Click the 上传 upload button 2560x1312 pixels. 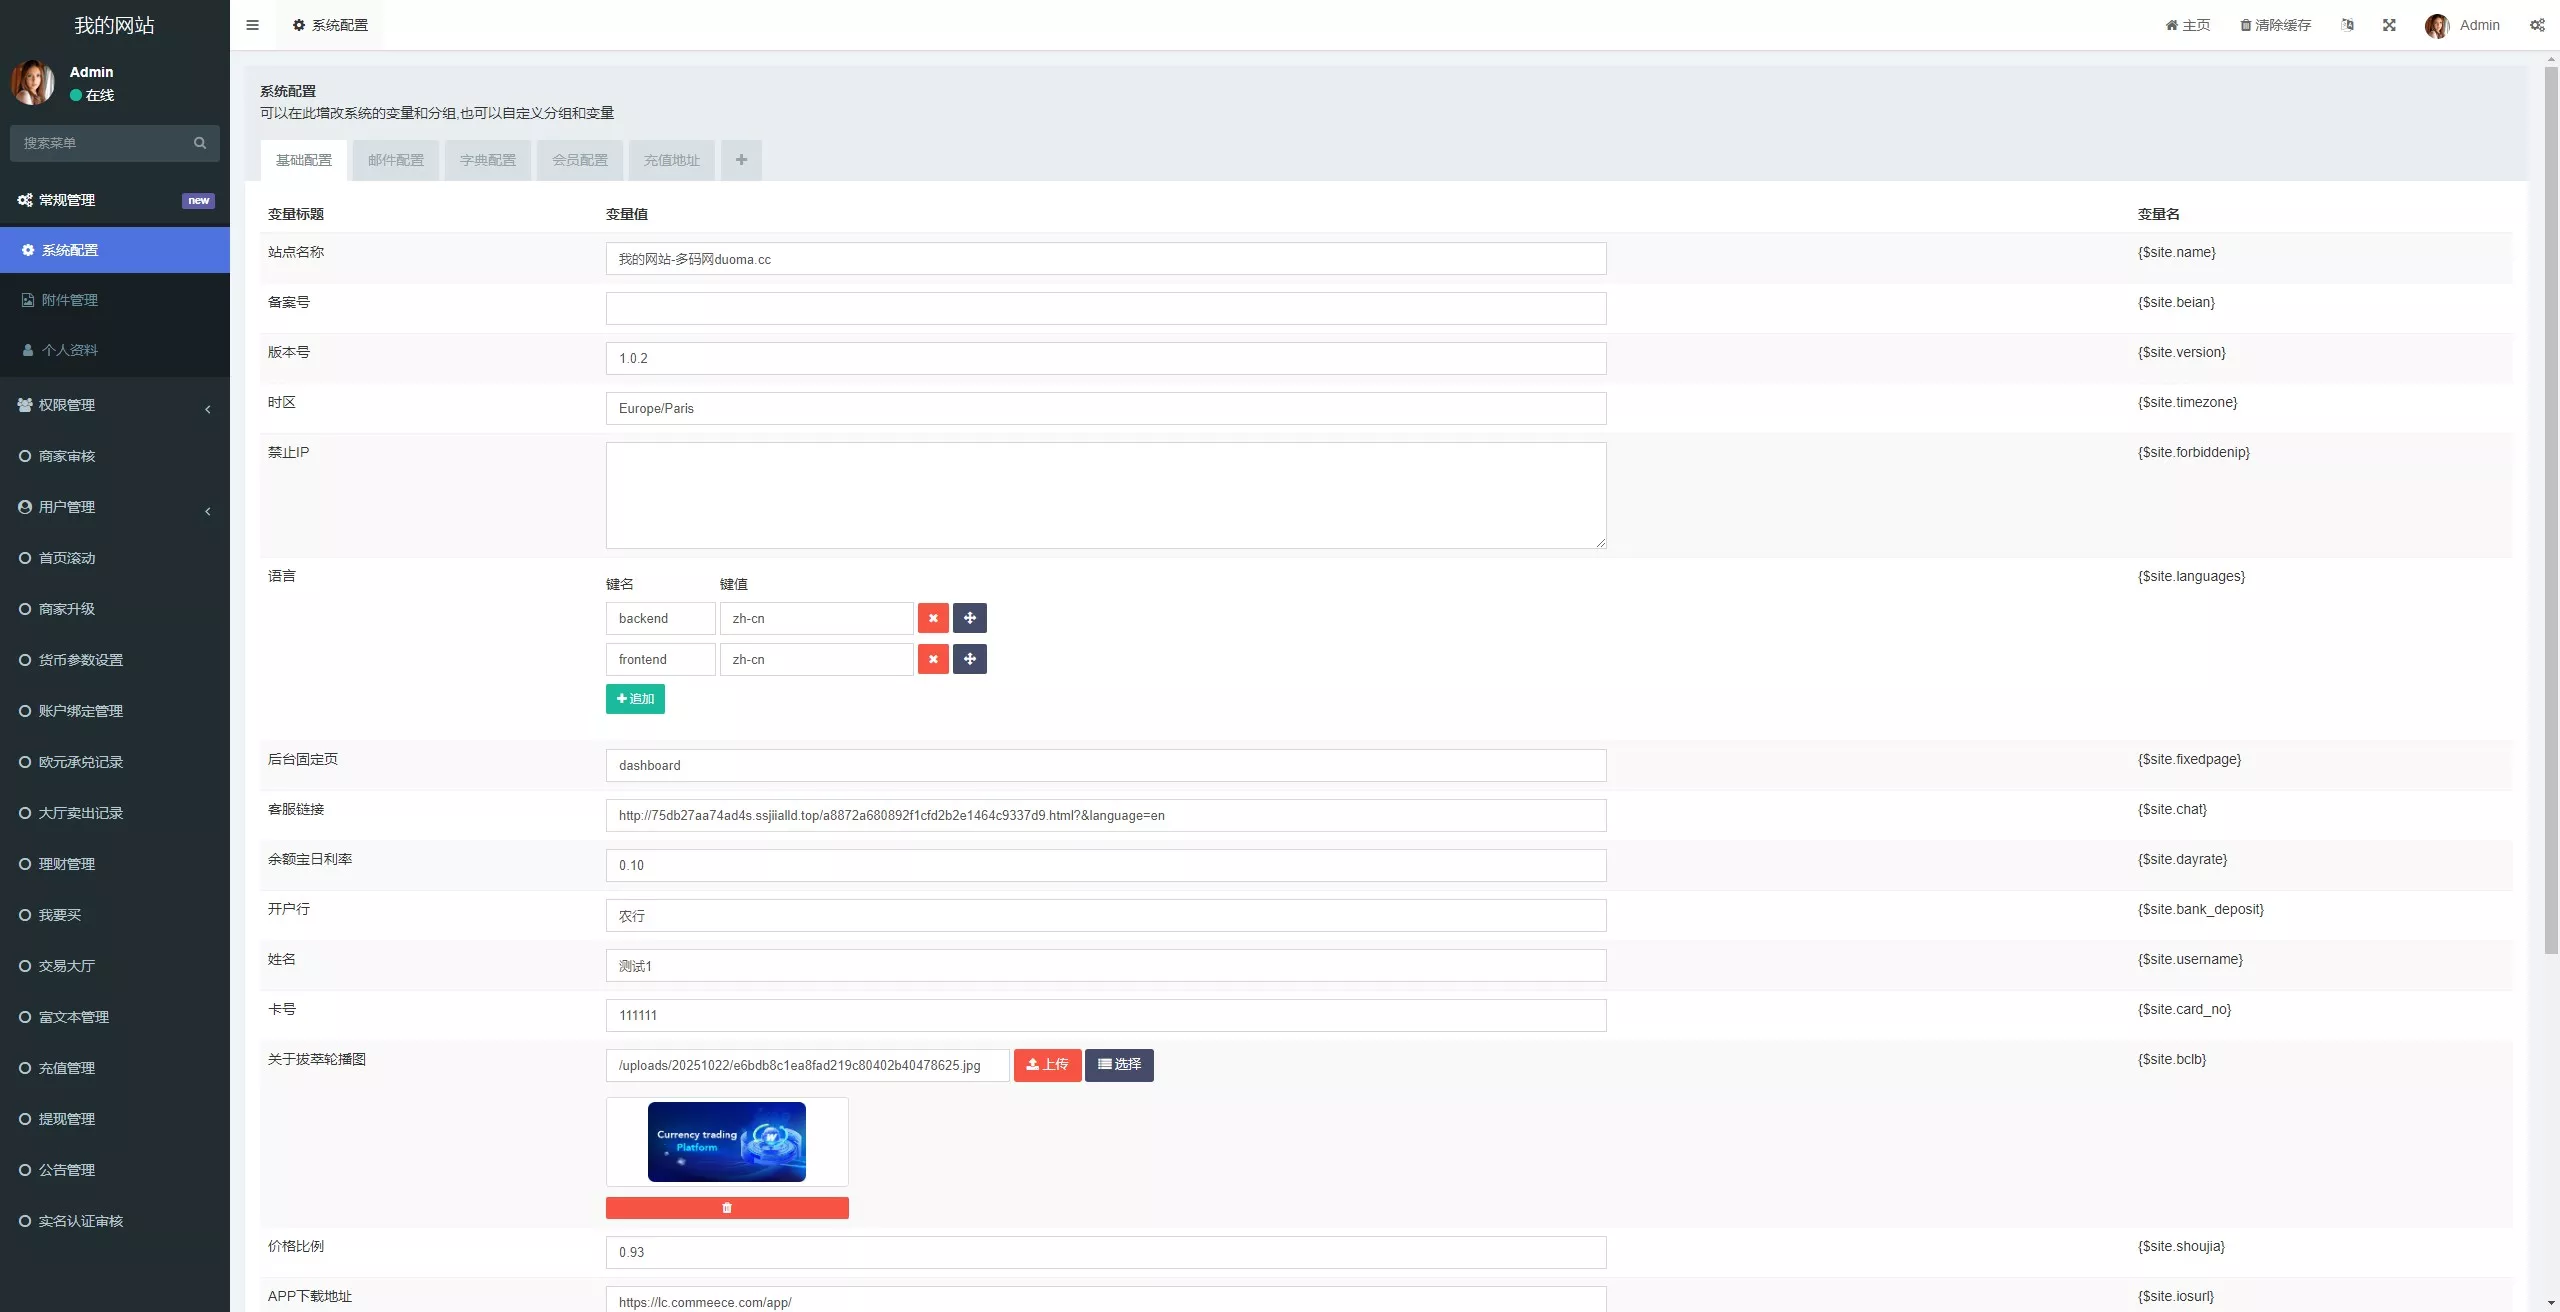pyautogui.click(x=1047, y=1065)
